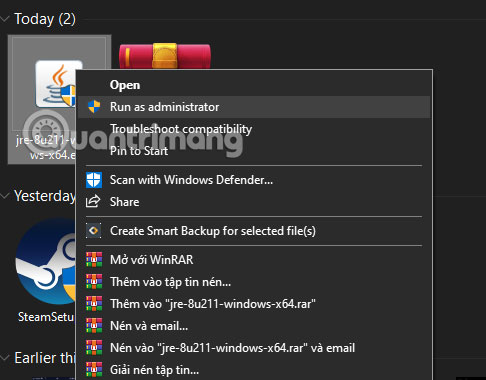Select the WinRAR books file icon

(165, 56)
